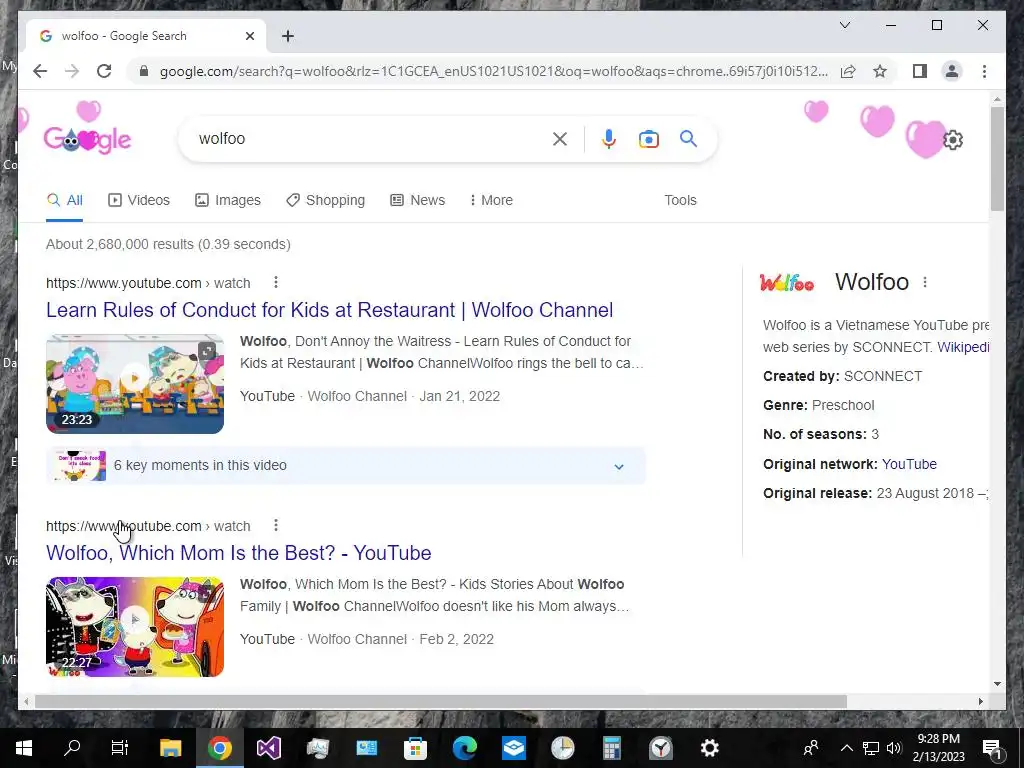Share this page via address bar icon

(x=848, y=71)
